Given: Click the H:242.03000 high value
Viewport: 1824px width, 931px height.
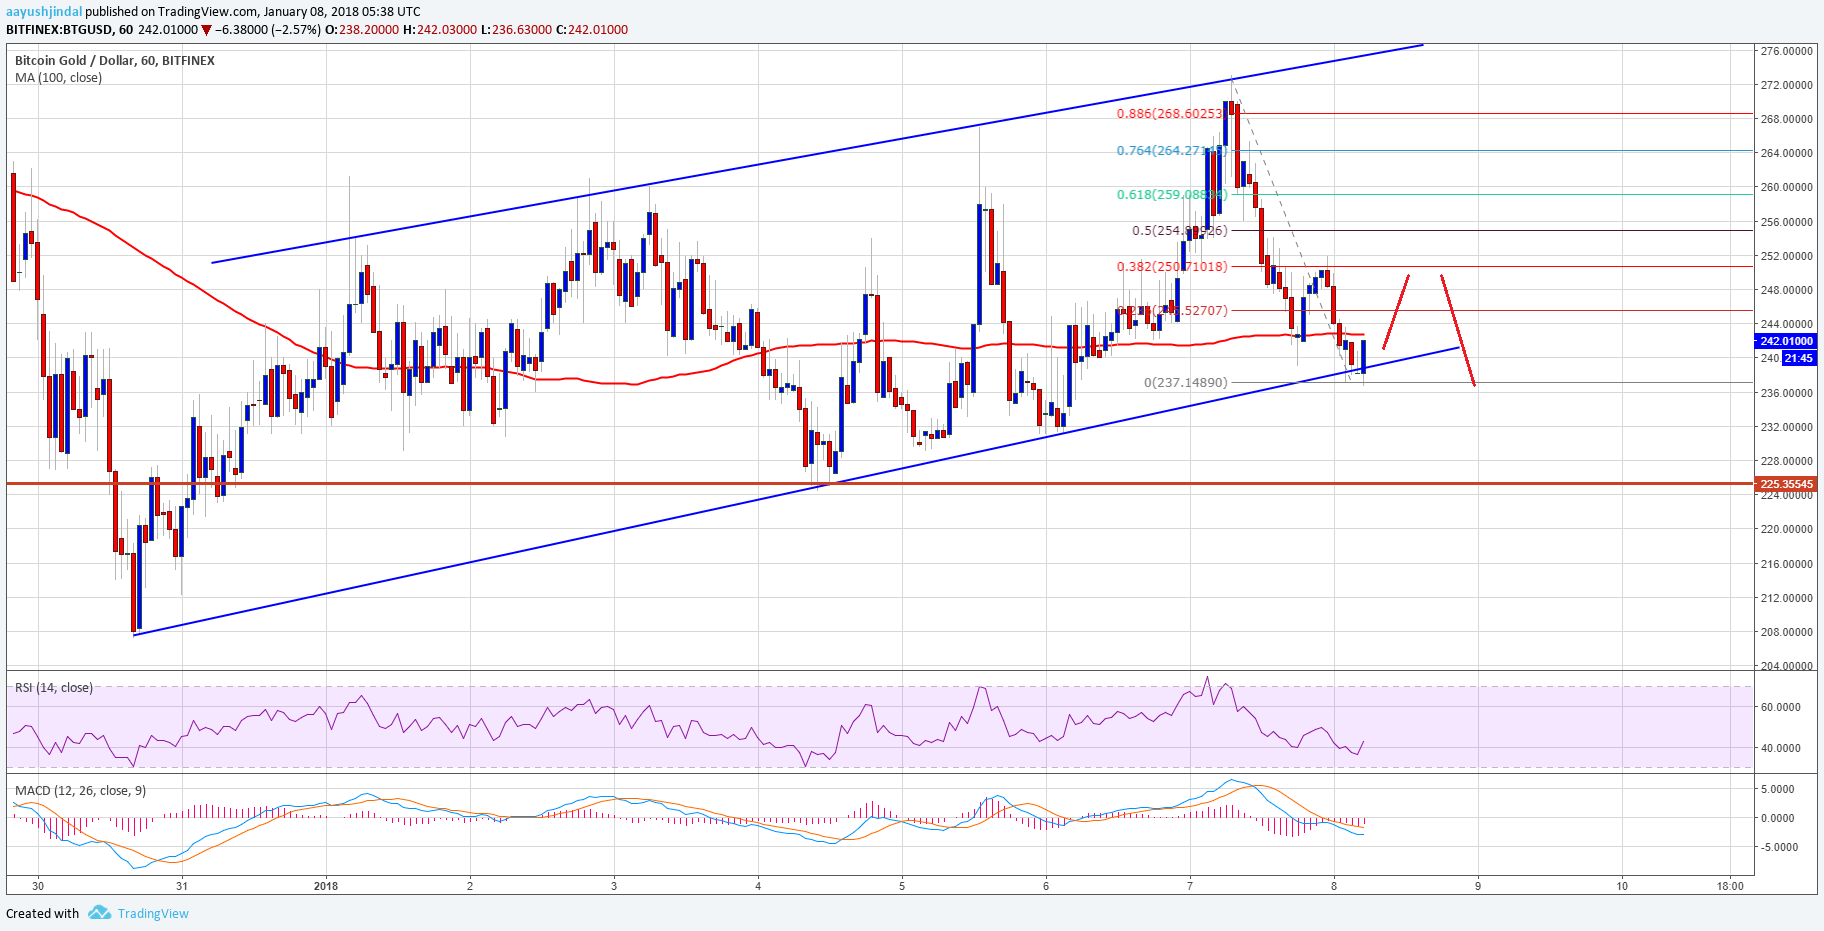Looking at the screenshot, I should (x=440, y=30).
